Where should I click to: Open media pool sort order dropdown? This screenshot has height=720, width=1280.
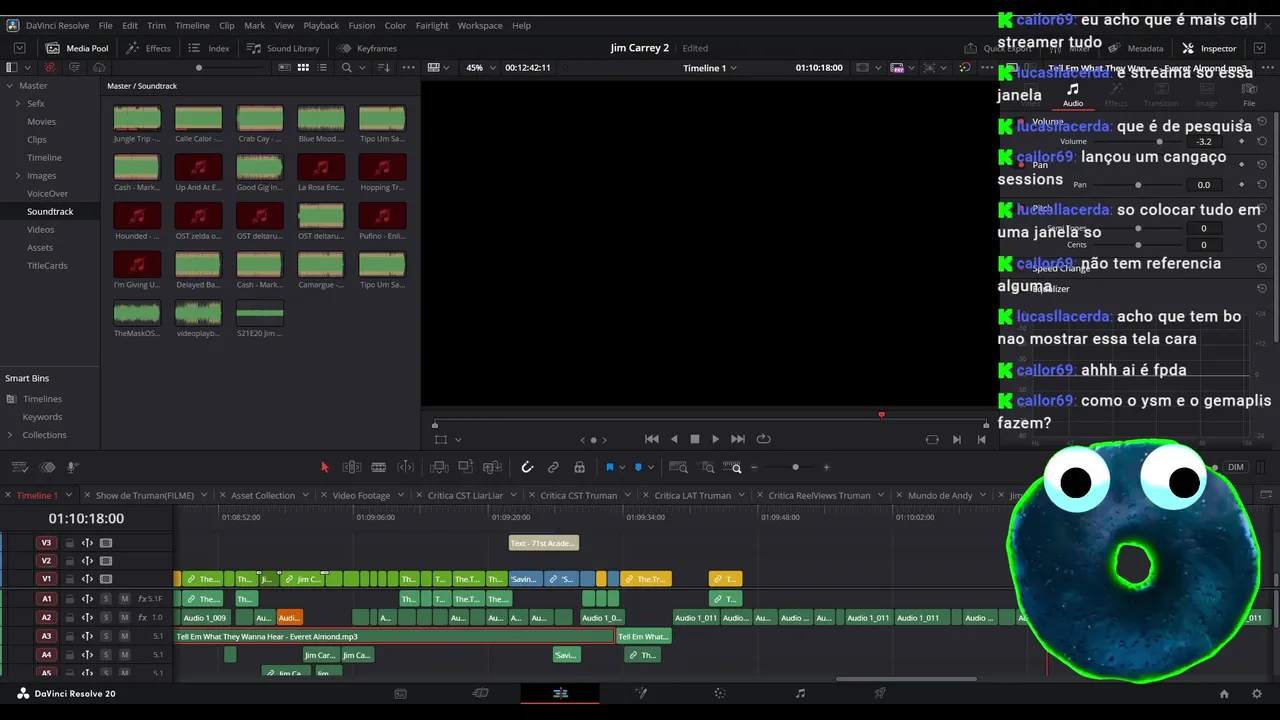coord(385,67)
